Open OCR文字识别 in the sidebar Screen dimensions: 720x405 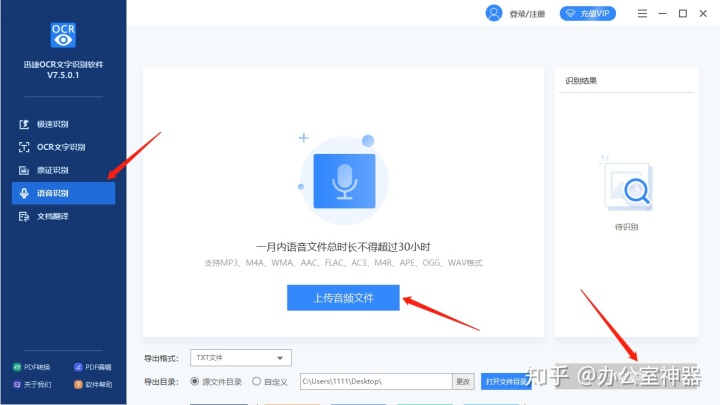tap(63, 147)
